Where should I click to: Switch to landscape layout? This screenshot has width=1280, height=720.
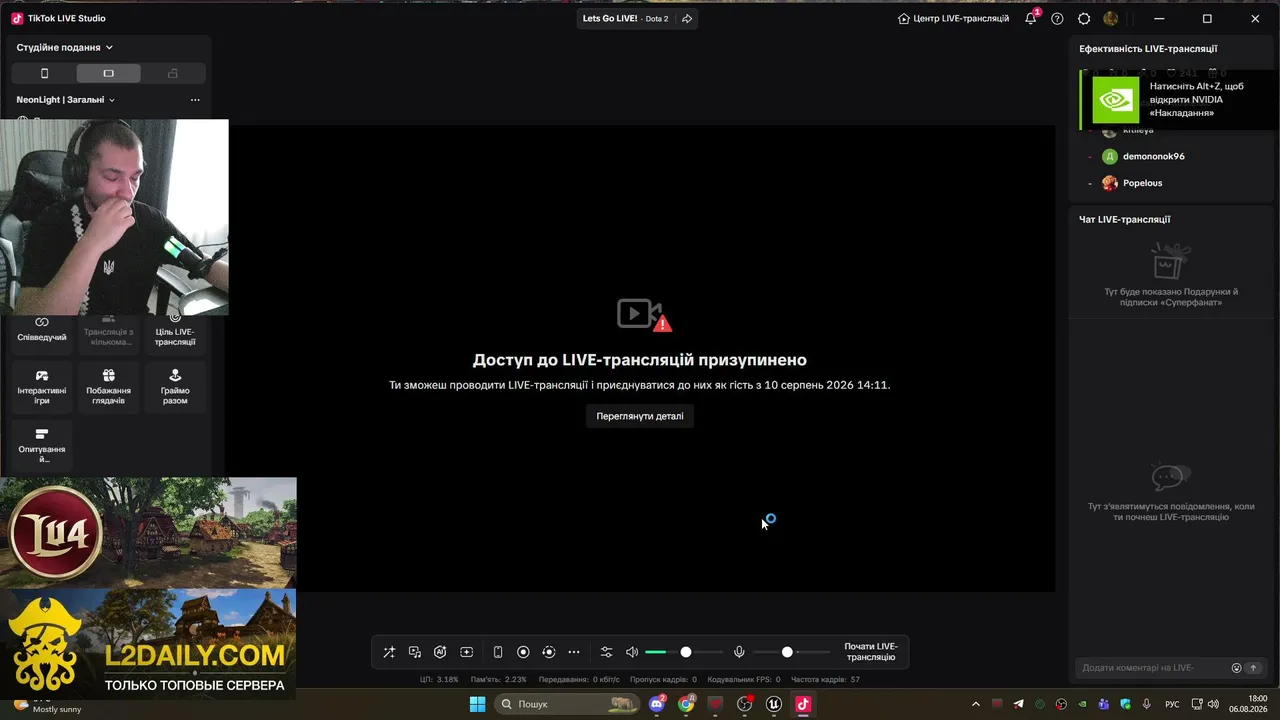pos(108,73)
